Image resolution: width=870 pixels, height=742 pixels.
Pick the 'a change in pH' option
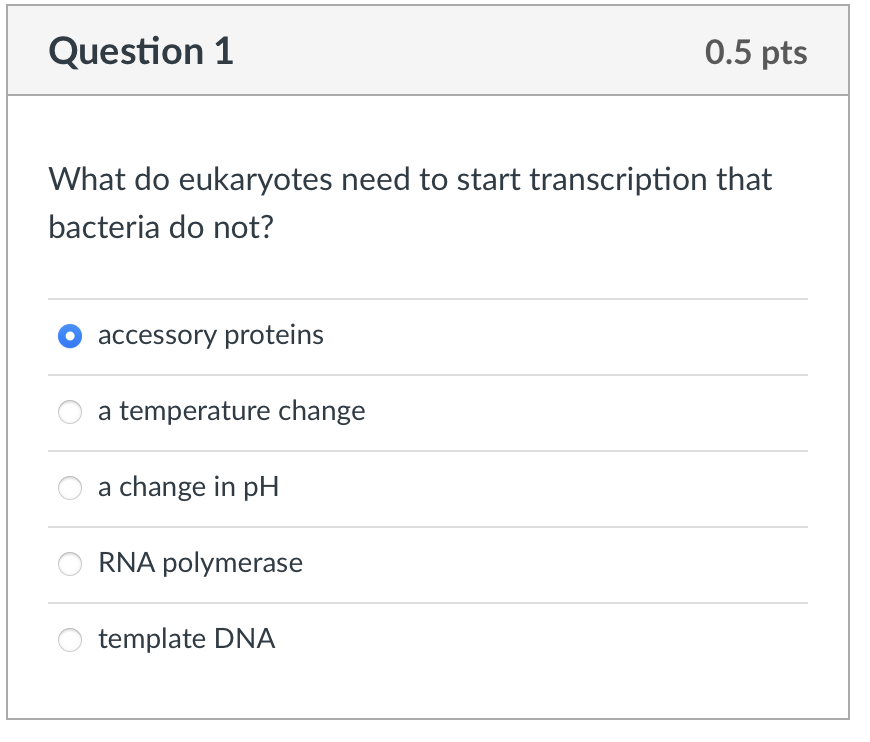(69, 488)
